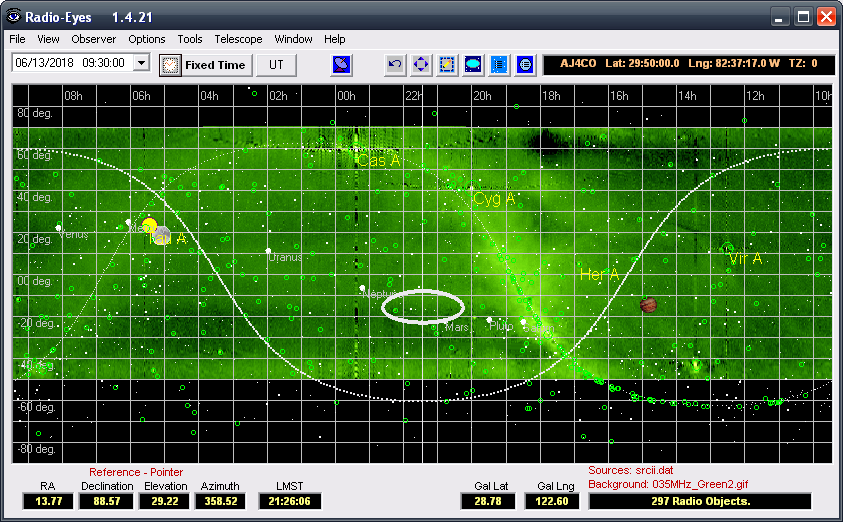Screen dimensions: 843x522
Task: Open the date and time dropdown arrow
Action: [x=140, y=63]
